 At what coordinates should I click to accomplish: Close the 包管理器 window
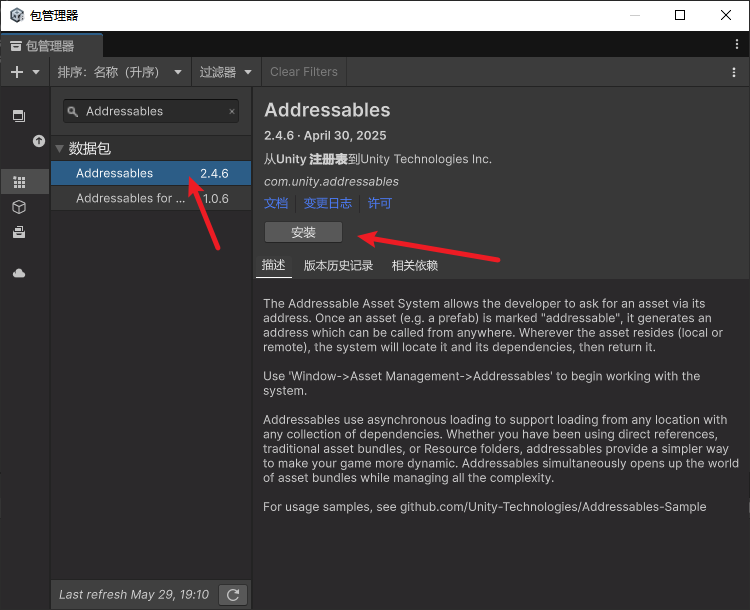(x=726, y=15)
